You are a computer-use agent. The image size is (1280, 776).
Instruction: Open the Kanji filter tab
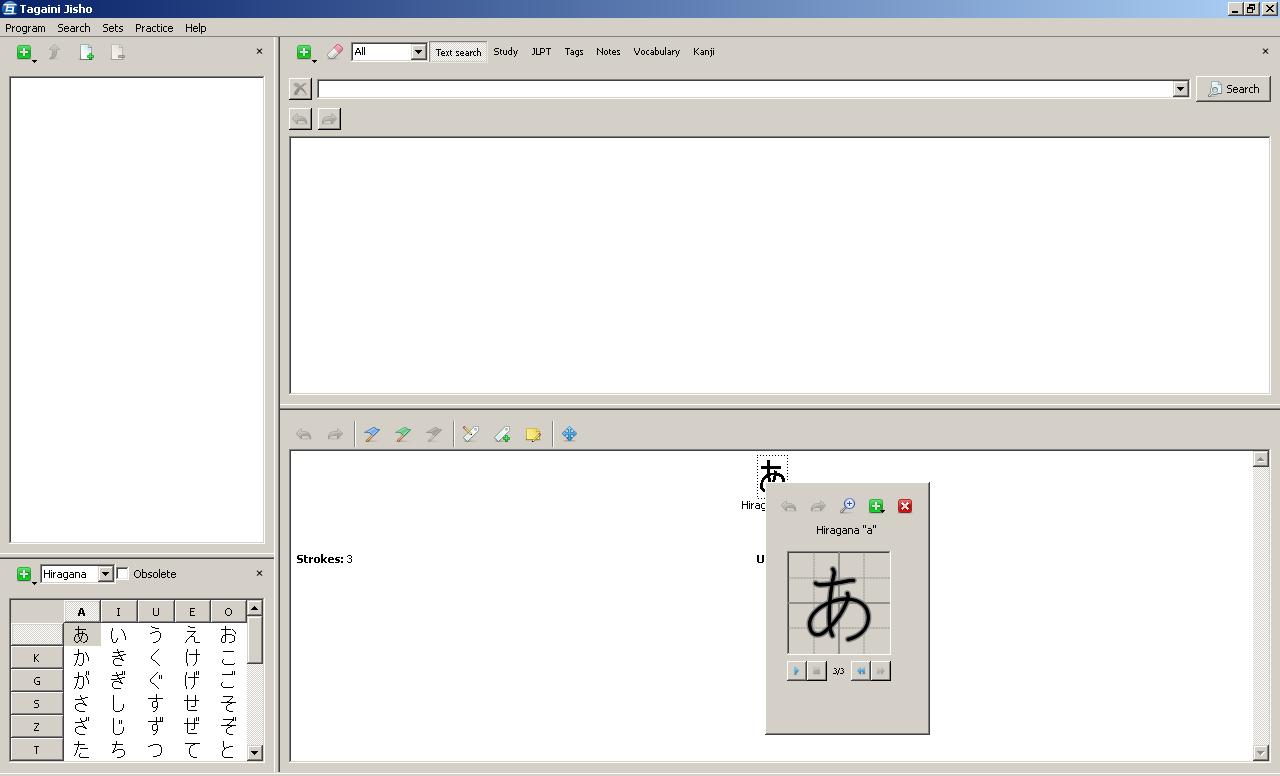point(704,52)
